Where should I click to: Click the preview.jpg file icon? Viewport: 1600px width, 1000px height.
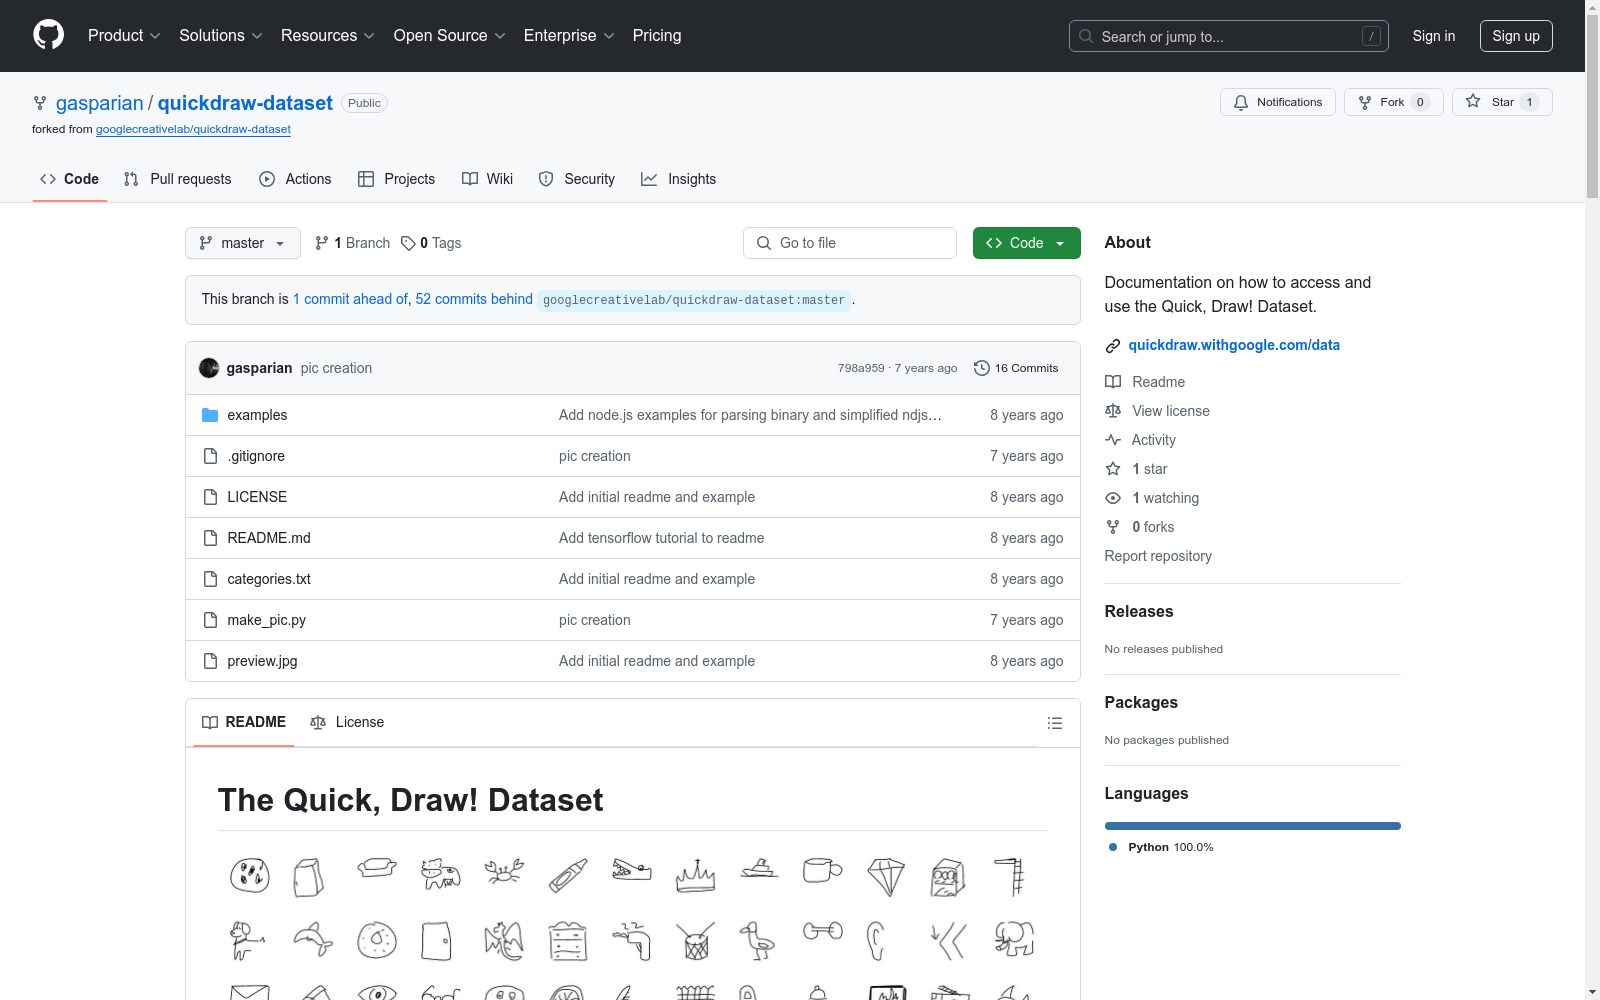click(210, 661)
